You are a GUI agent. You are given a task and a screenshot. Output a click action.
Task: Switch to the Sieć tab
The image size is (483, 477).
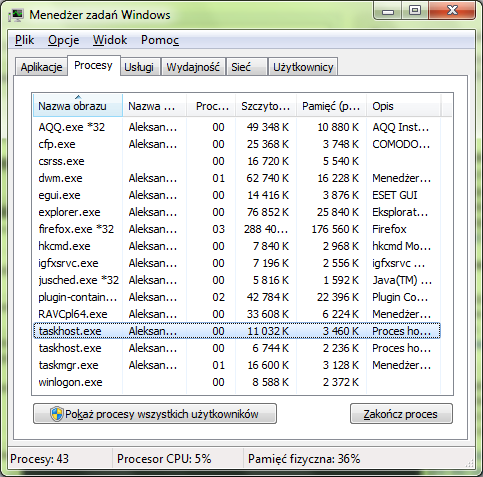(x=246, y=67)
